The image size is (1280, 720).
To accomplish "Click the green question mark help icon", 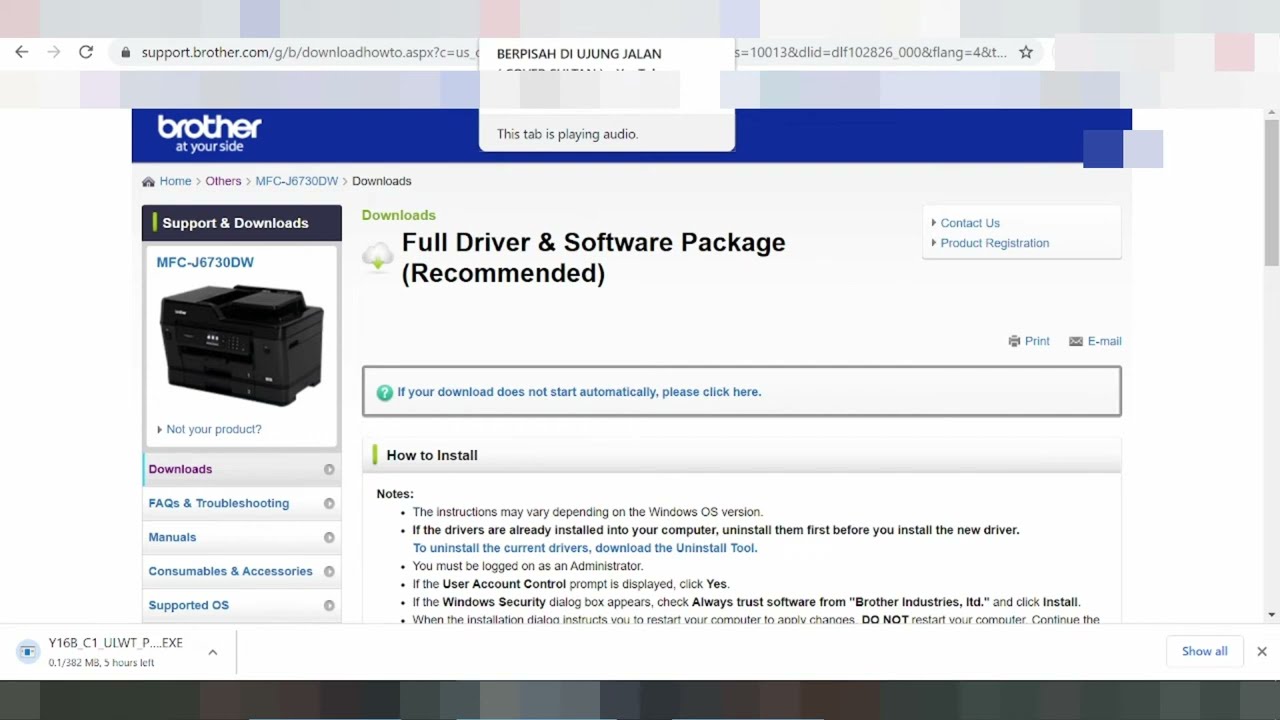I will [x=384, y=393].
